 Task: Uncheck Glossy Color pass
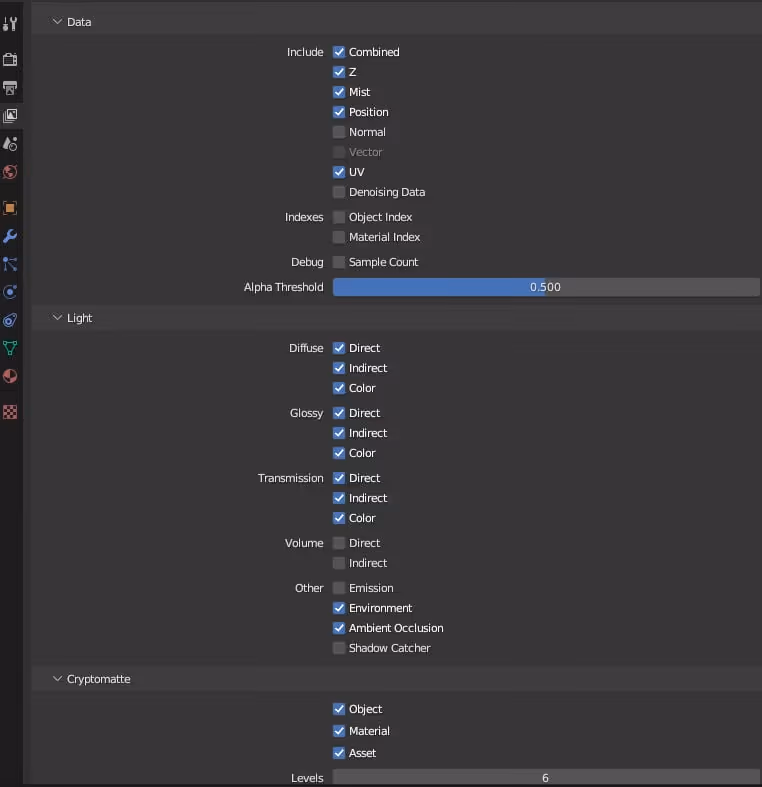tap(339, 453)
